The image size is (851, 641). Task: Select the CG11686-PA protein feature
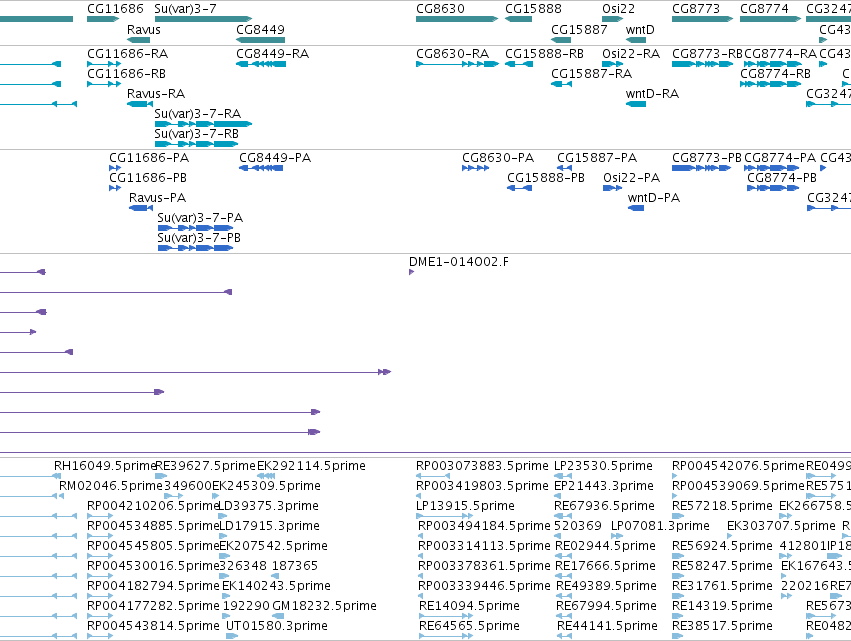[115, 168]
